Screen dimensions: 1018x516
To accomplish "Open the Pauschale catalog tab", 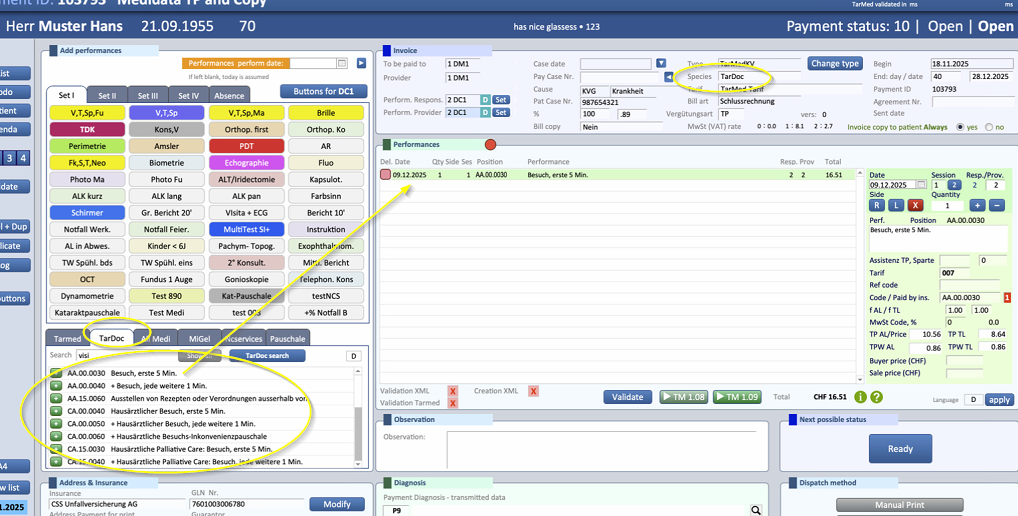I will (288, 339).
